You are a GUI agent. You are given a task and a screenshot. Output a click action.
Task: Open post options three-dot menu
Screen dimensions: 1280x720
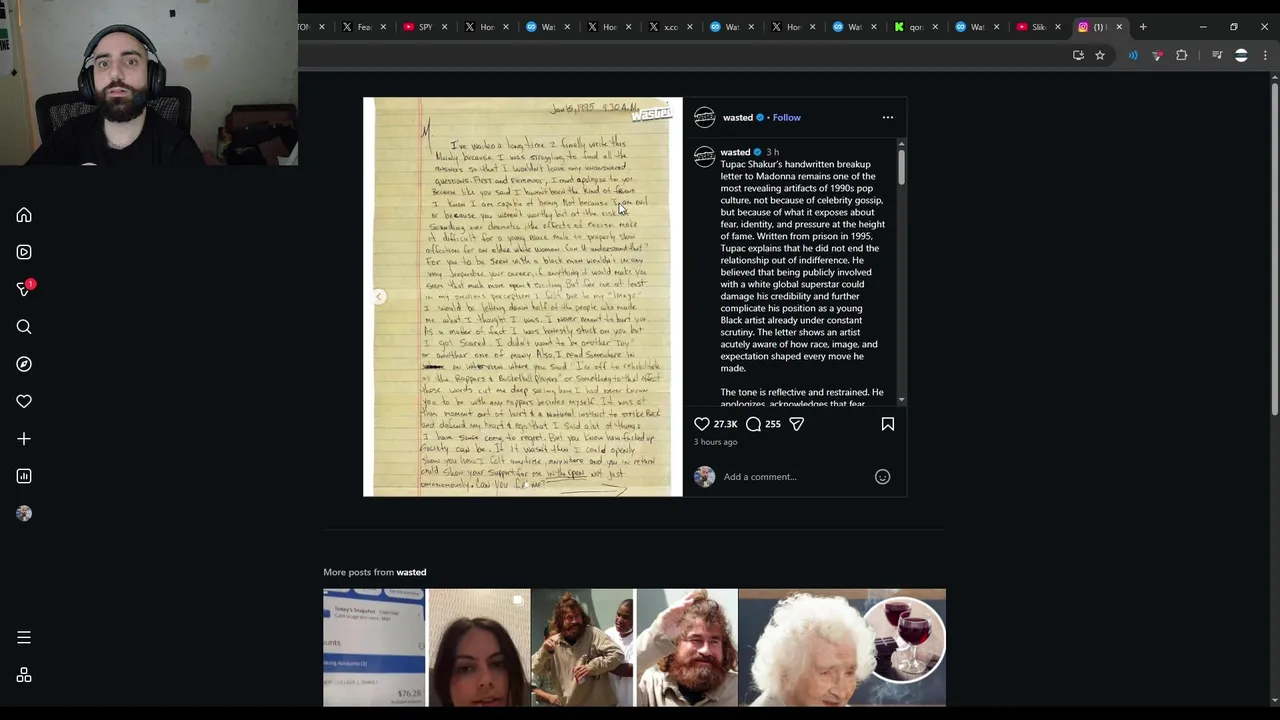tap(887, 117)
